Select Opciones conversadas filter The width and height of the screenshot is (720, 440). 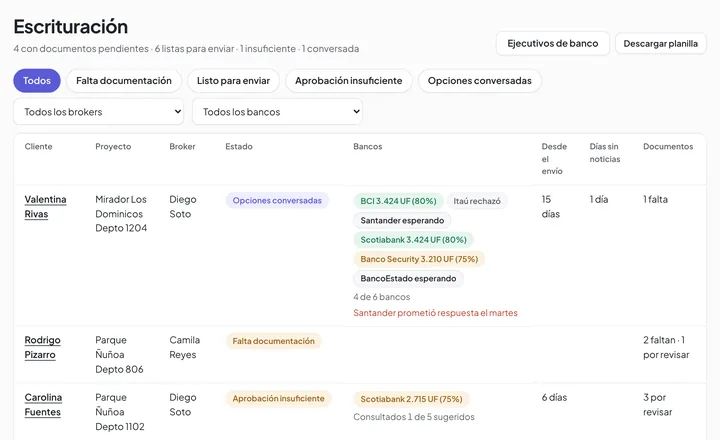point(479,81)
